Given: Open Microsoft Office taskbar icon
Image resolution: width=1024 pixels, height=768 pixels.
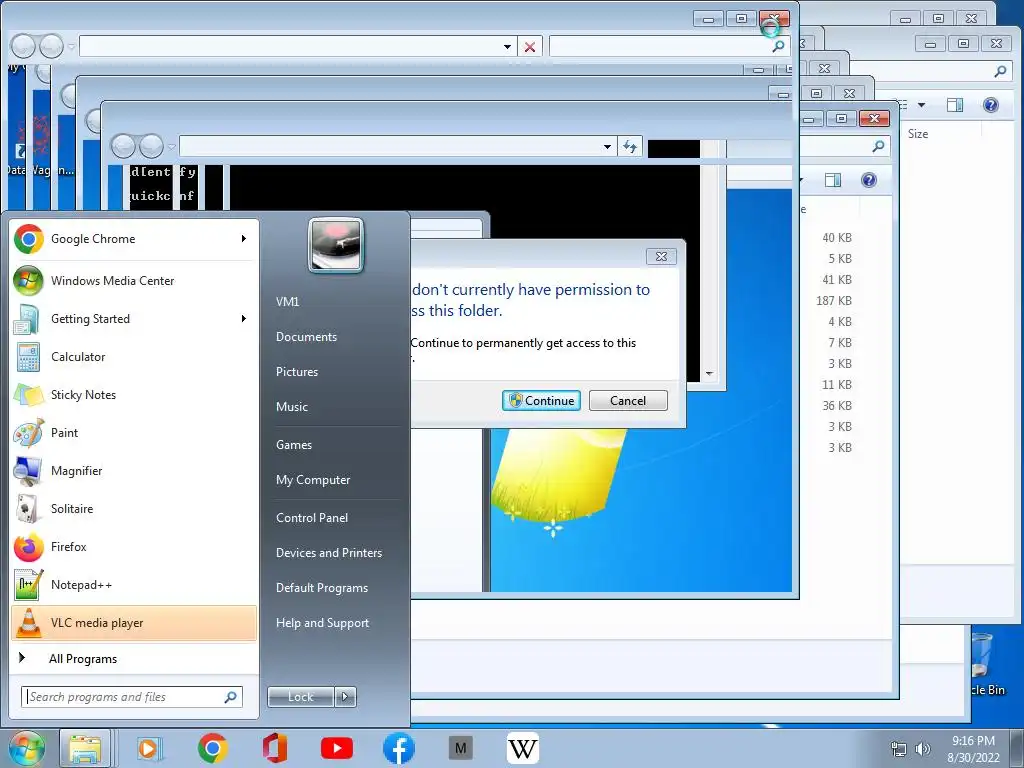Looking at the screenshot, I should [275, 748].
